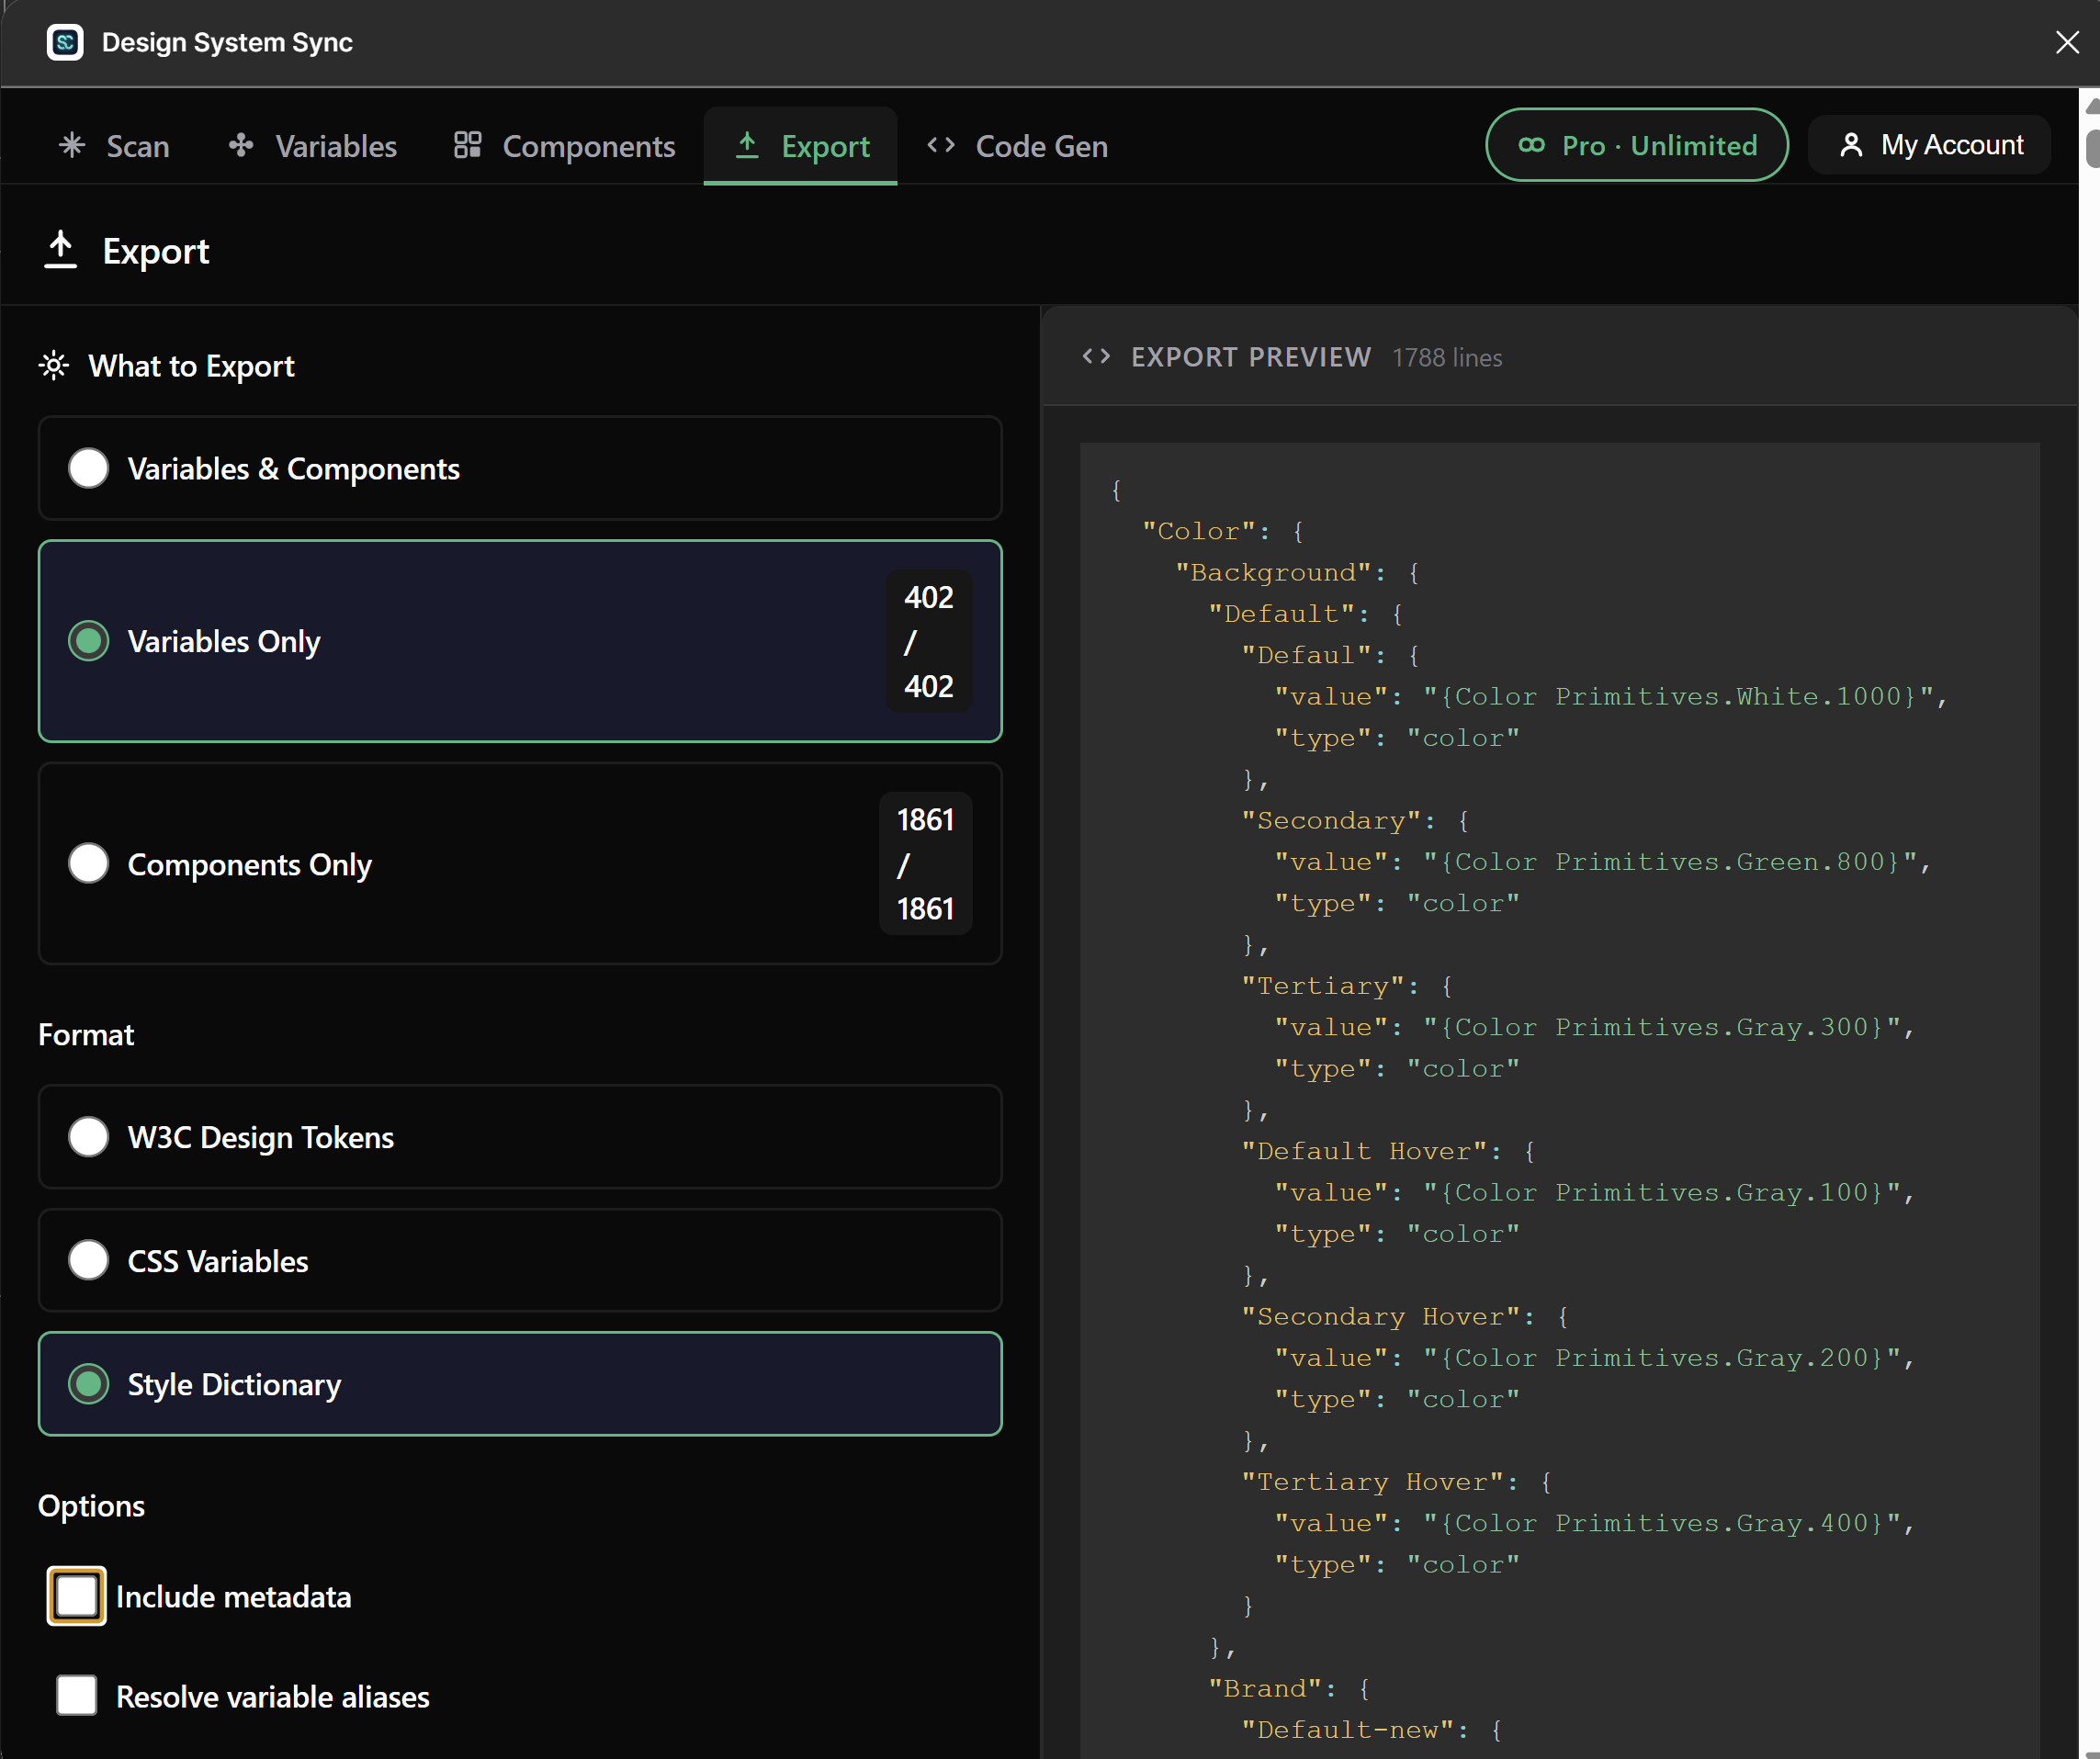Click the Export upload arrow tab icon
This screenshot has height=1759, width=2100.
(x=747, y=145)
